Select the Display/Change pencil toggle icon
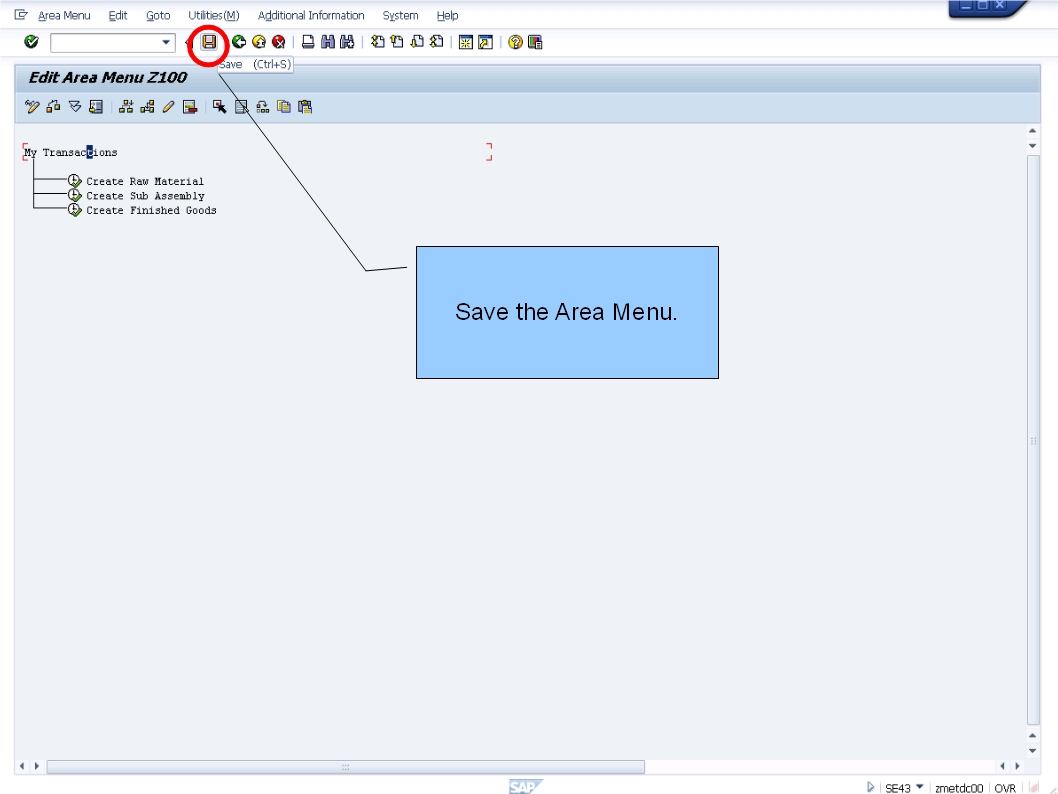 (x=168, y=107)
